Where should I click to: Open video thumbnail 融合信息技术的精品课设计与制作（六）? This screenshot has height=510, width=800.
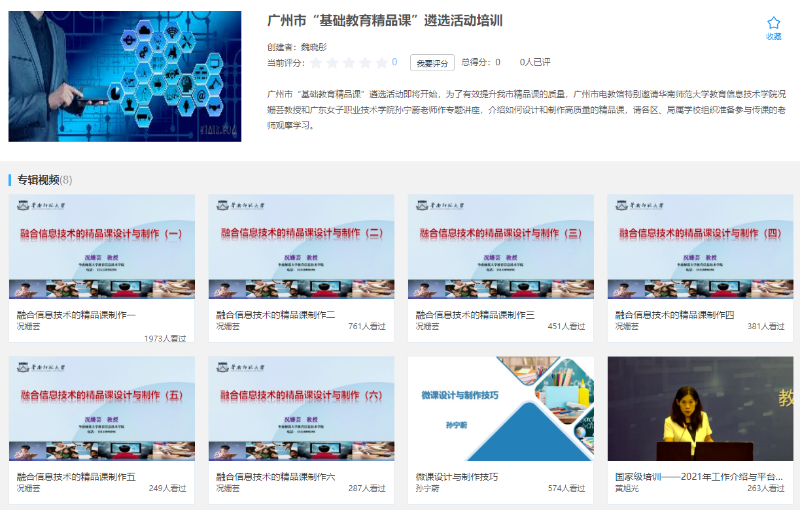point(301,409)
